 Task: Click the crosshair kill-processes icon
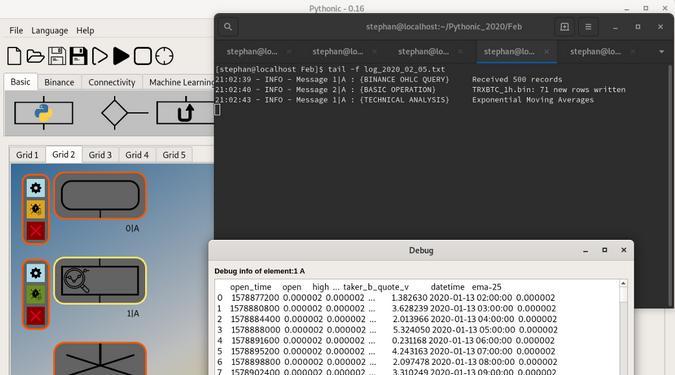coord(164,56)
